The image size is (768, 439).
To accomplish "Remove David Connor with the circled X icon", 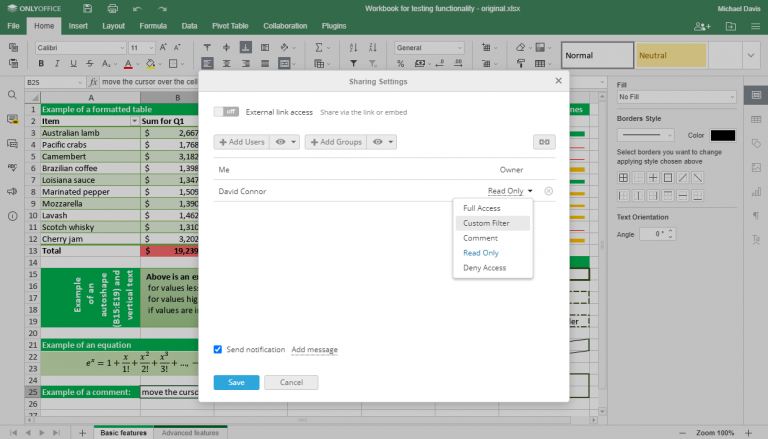I will 549,190.
